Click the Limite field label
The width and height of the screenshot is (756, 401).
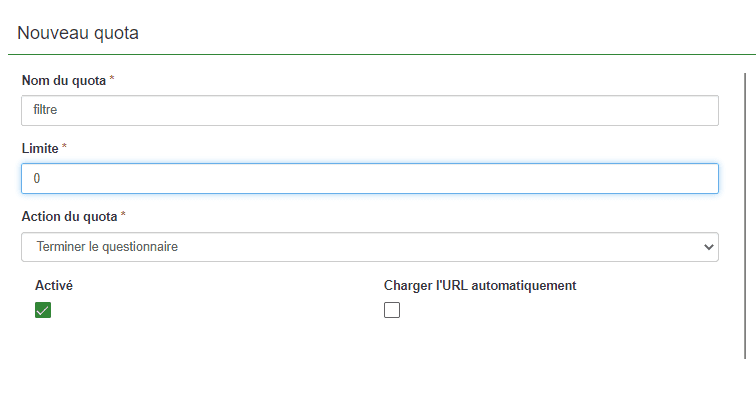(x=40, y=148)
